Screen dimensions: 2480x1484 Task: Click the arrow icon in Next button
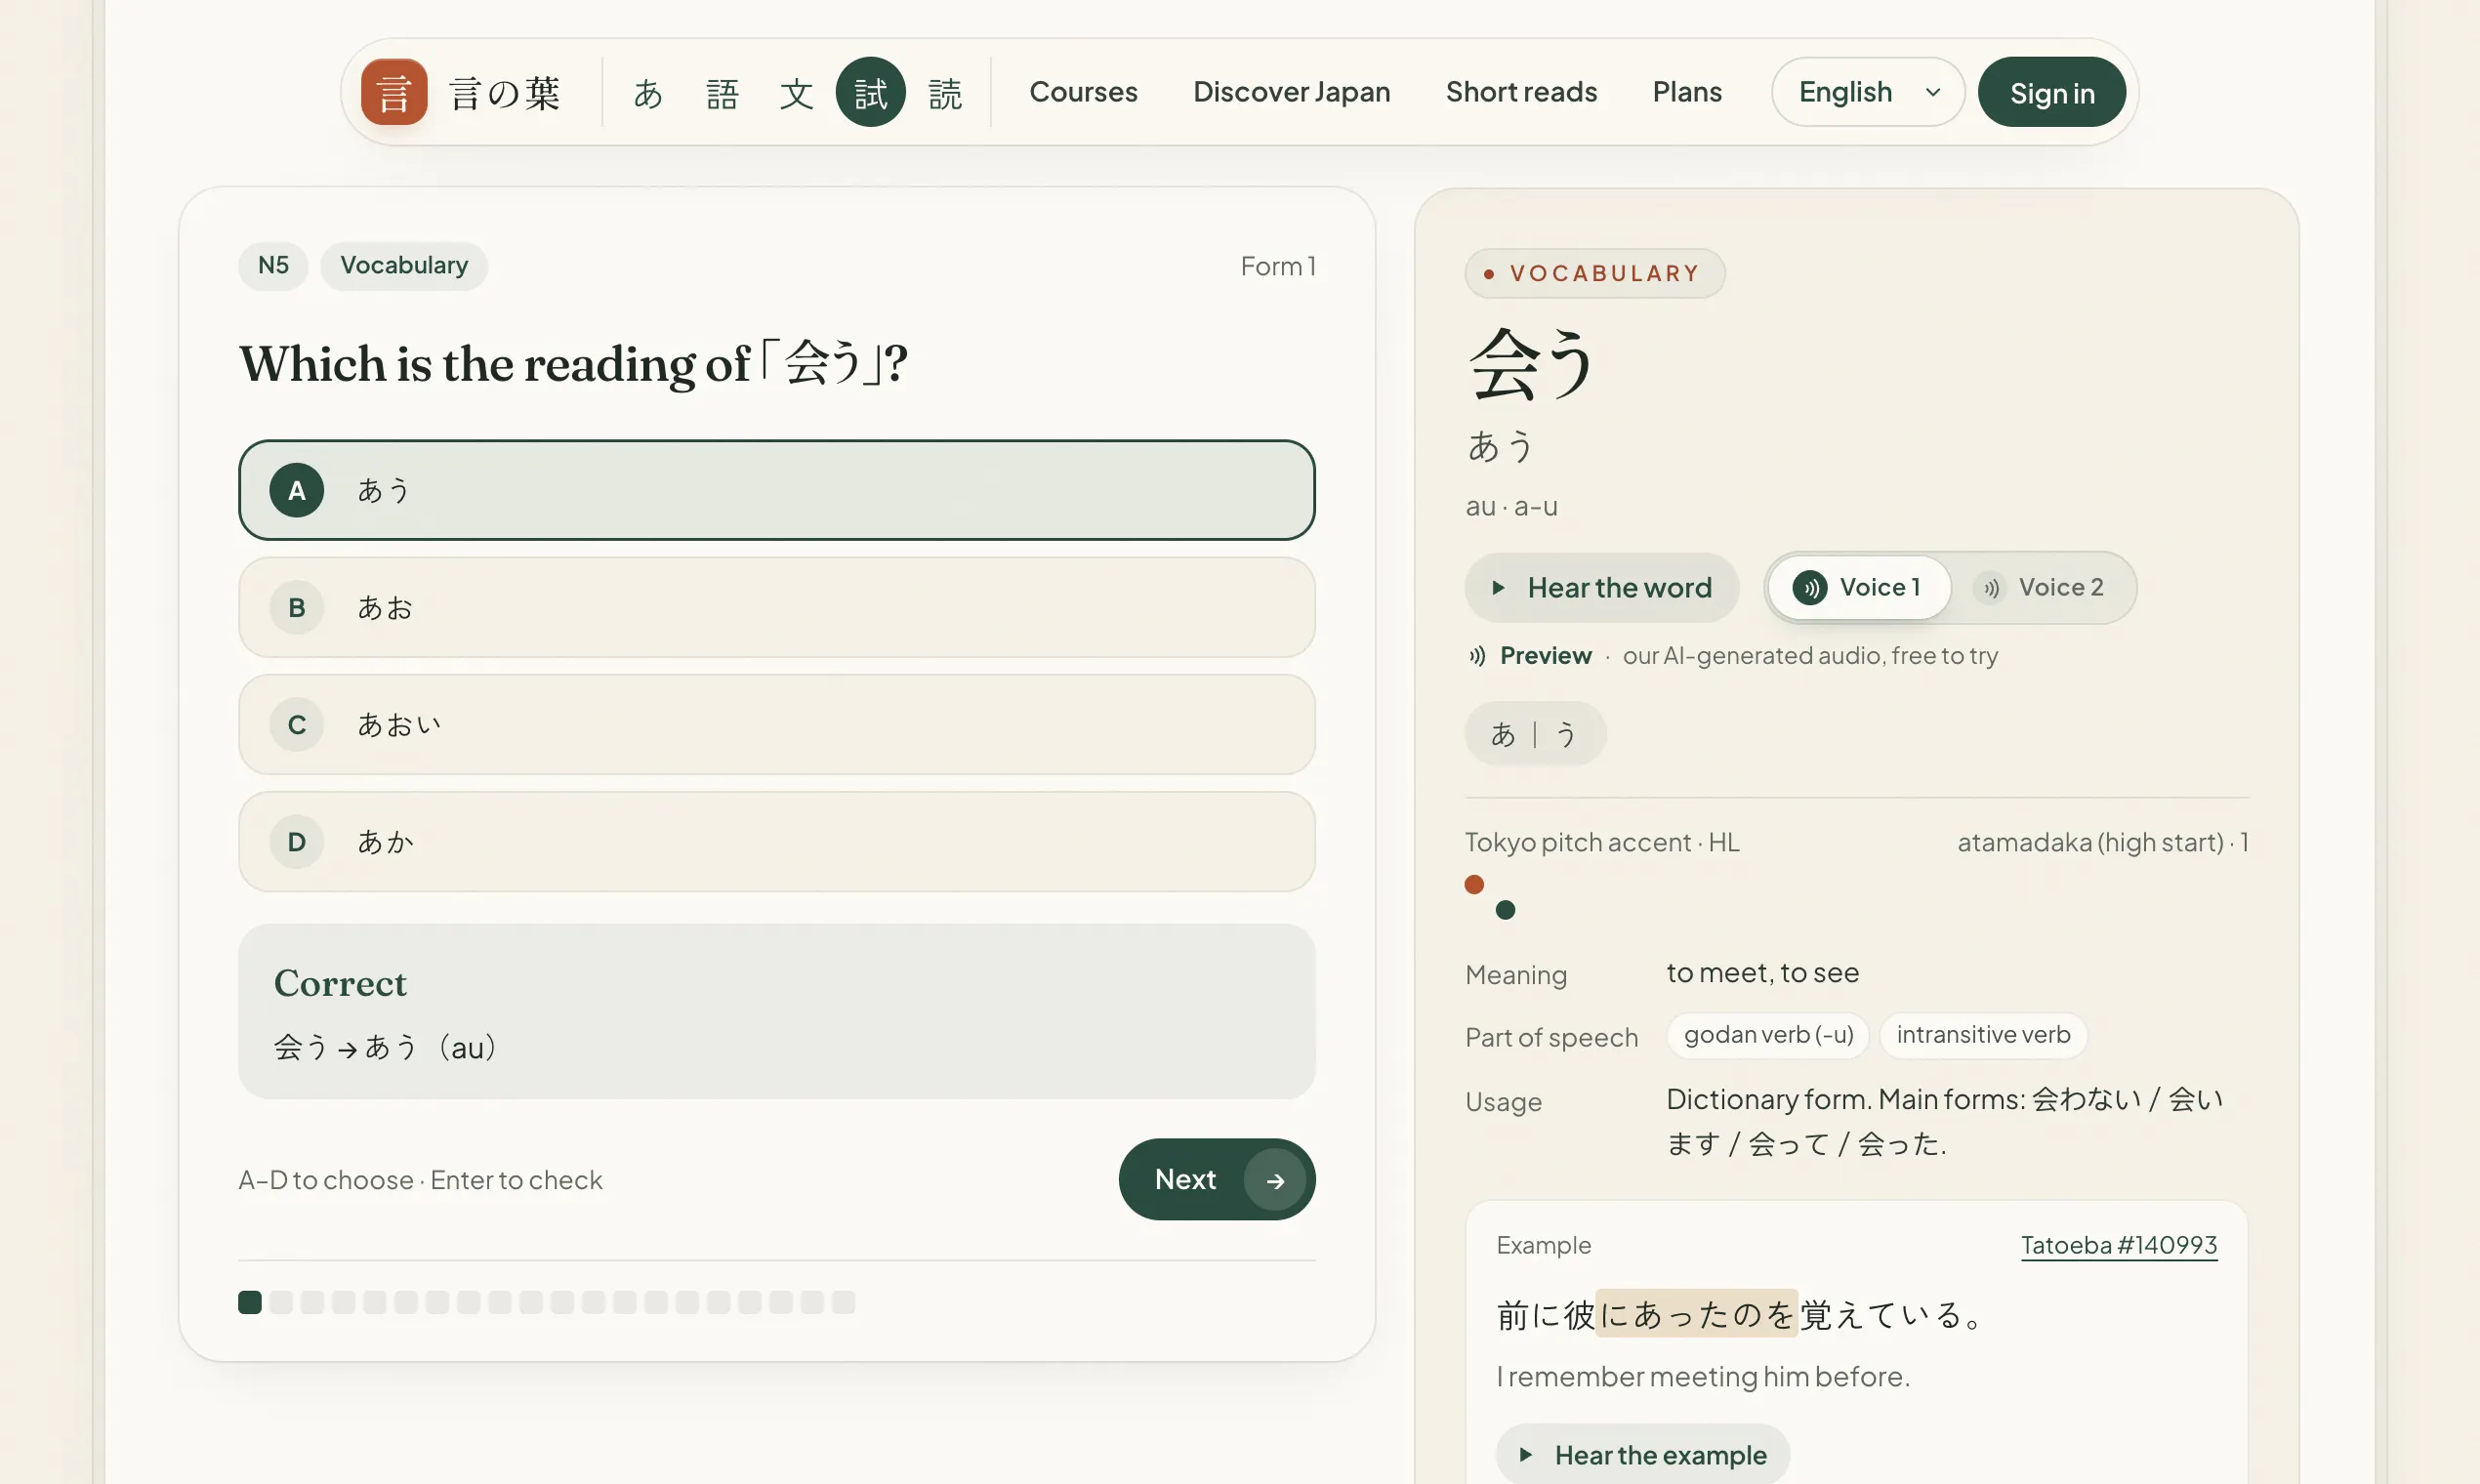point(1274,1180)
